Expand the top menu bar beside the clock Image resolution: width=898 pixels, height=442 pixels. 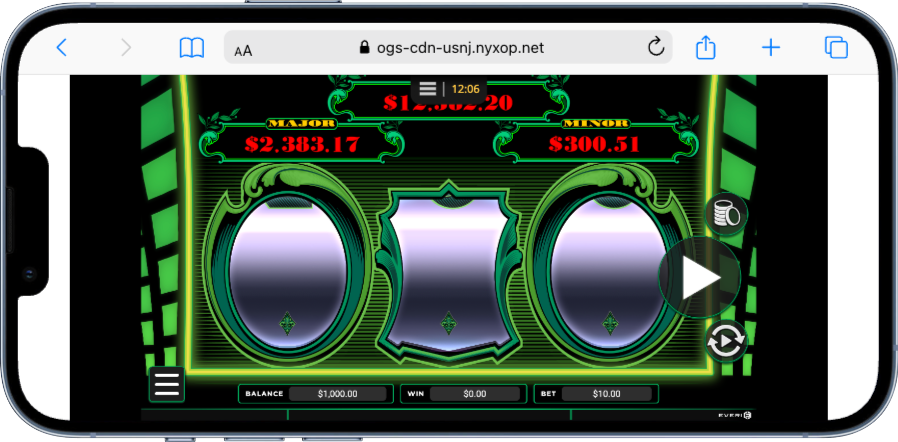click(x=428, y=89)
